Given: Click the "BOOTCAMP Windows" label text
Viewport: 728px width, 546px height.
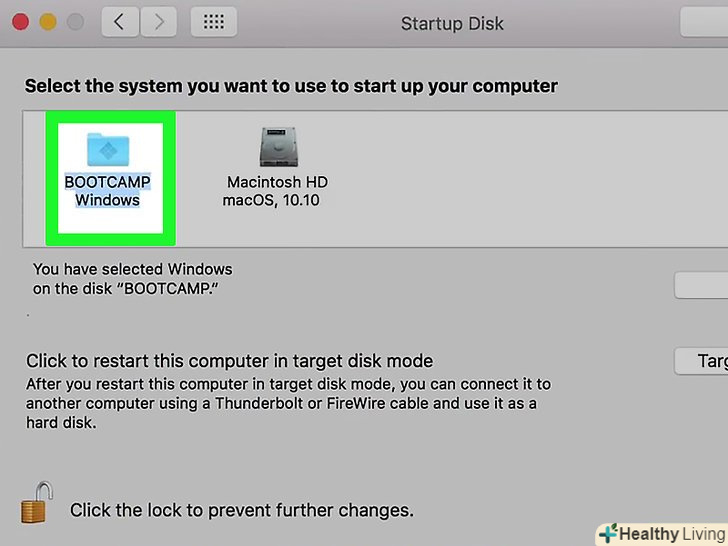Looking at the screenshot, I should pyautogui.click(x=107, y=191).
